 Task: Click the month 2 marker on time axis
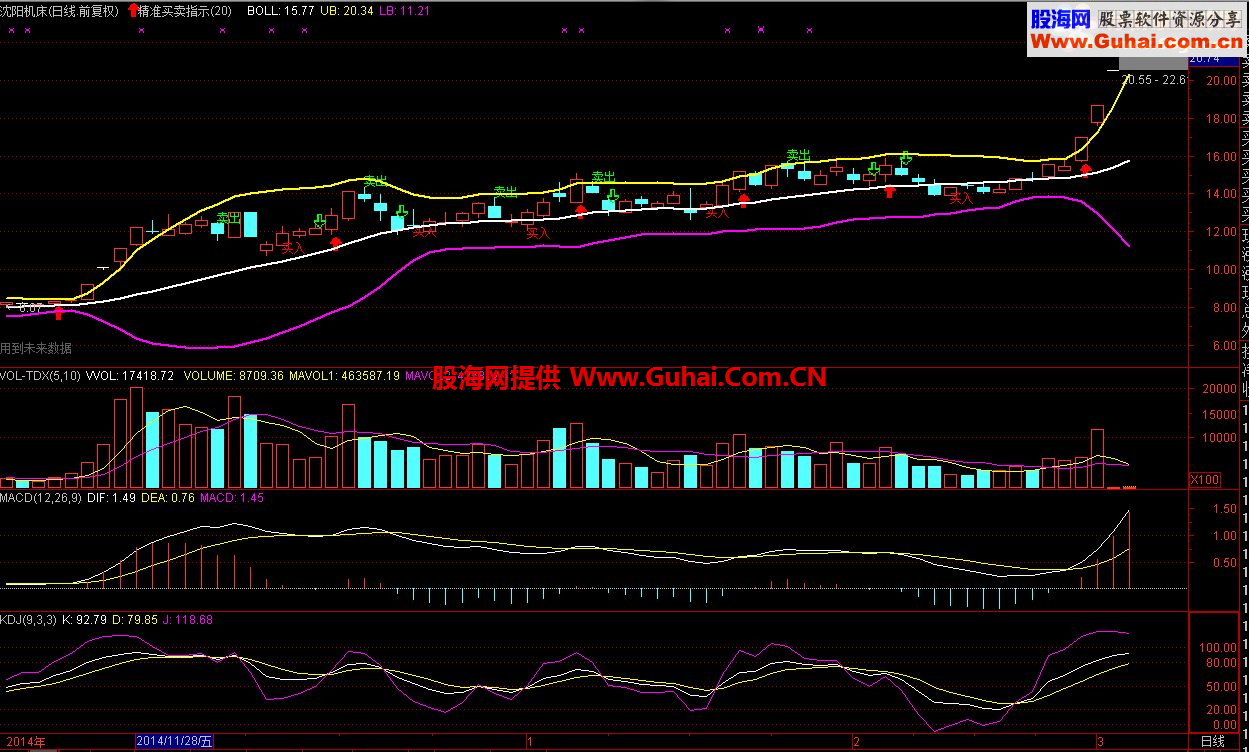click(856, 741)
